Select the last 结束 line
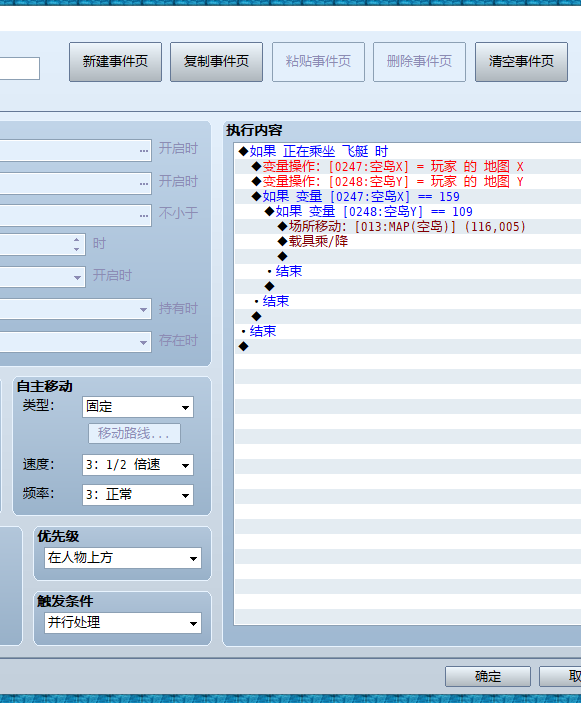 coord(408,331)
